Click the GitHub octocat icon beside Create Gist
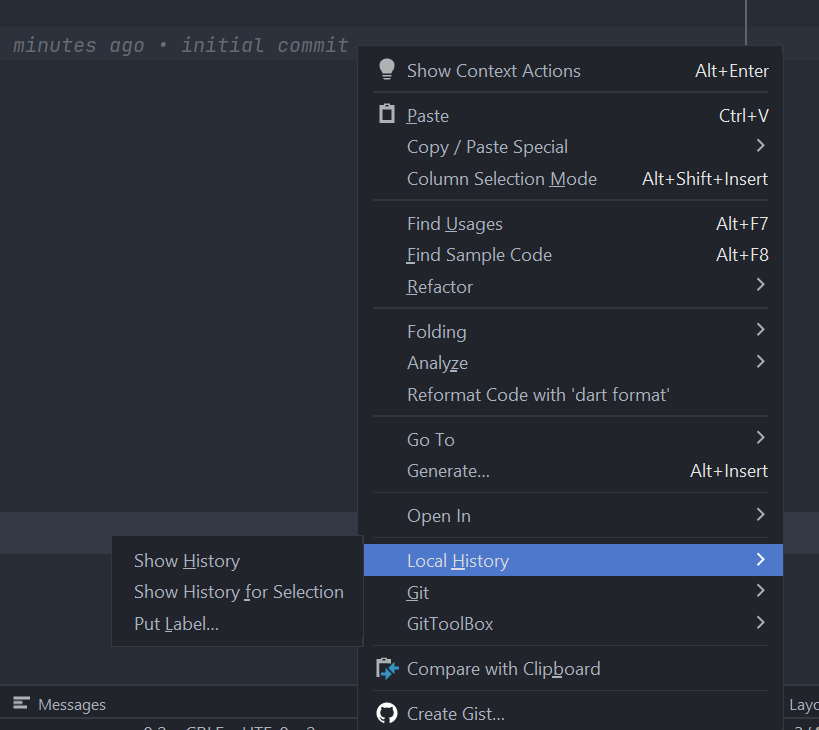This screenshot has width=819, height=730. tap(387, 713)
